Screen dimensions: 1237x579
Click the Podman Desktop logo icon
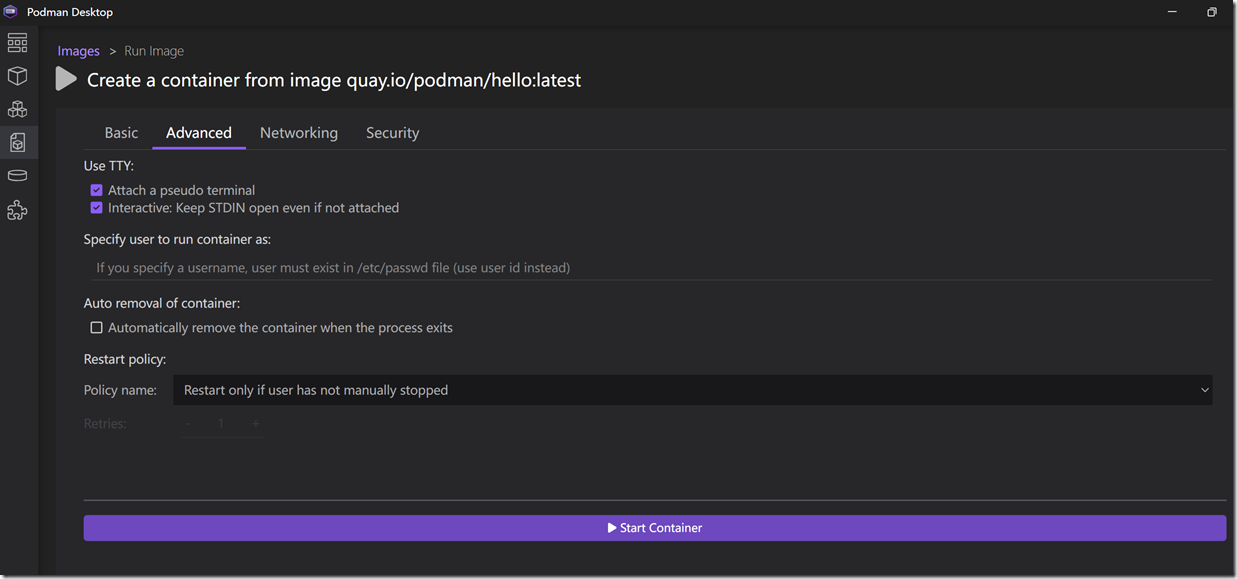[12, 12]
